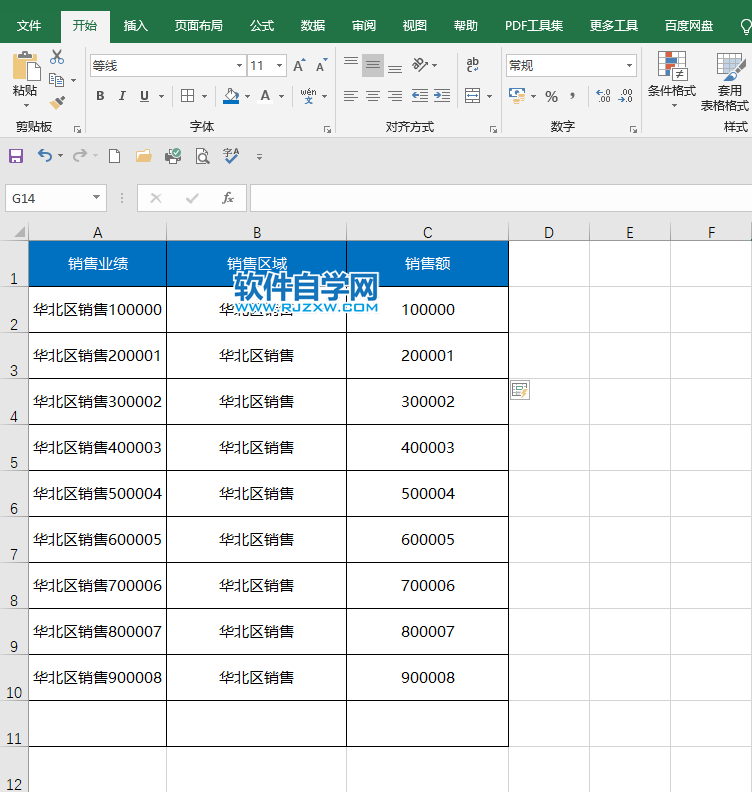Toggle middle vertical alignment button
This screenshot has width=752, height=792.
373,66
